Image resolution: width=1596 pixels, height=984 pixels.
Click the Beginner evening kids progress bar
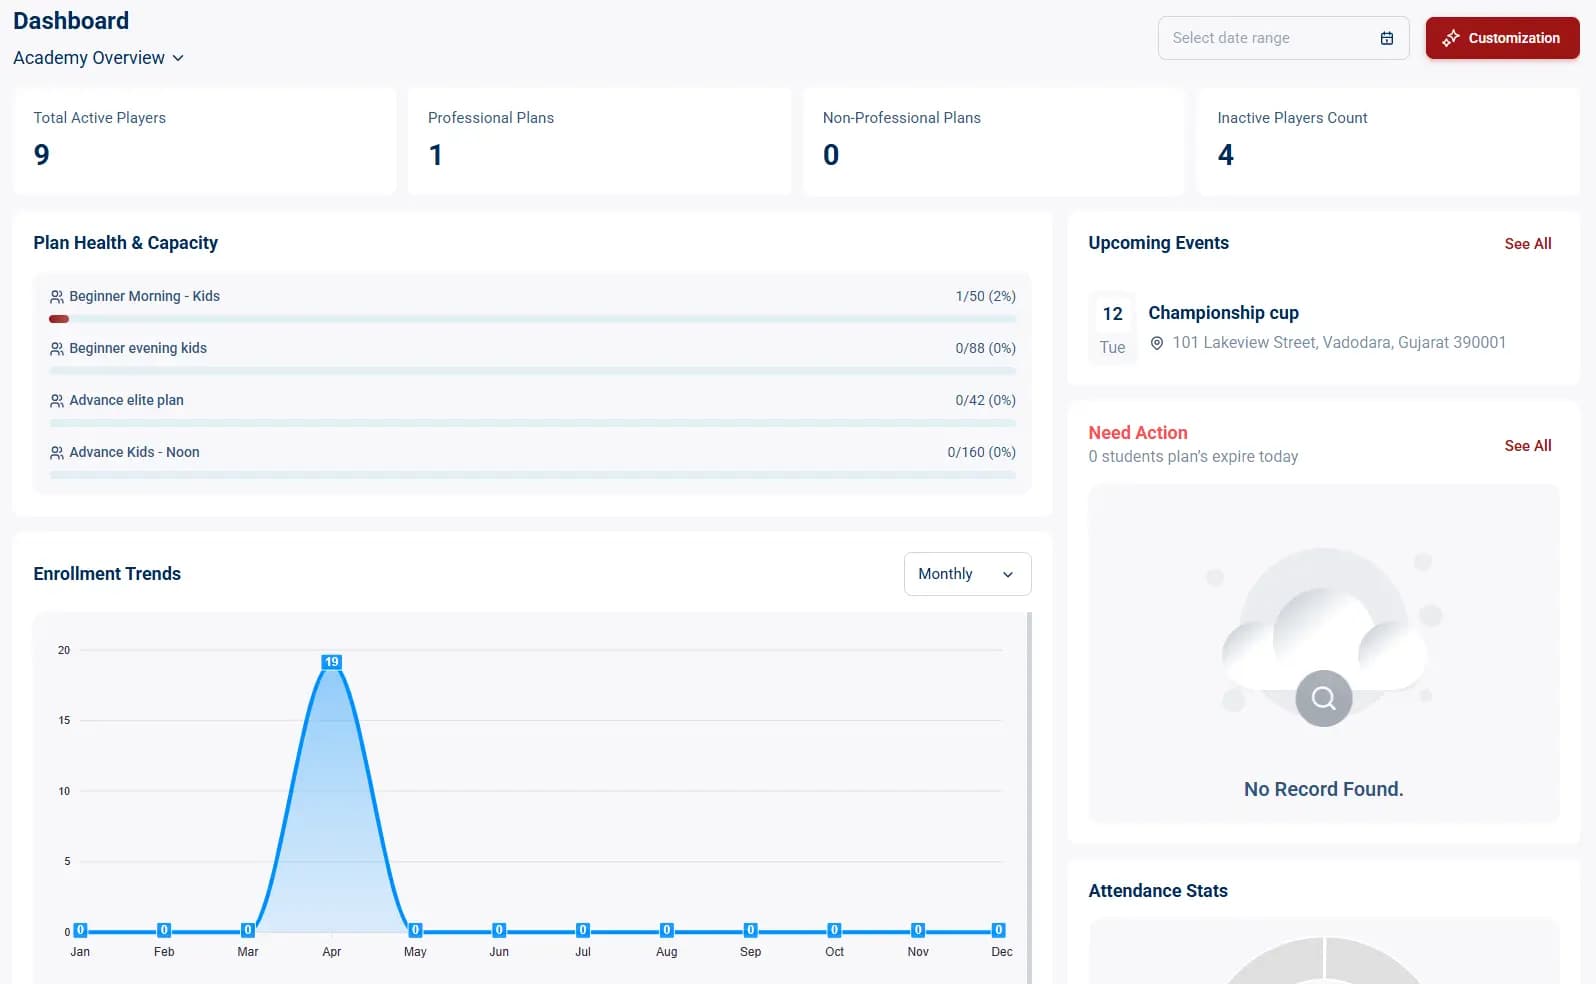point(533,371)
